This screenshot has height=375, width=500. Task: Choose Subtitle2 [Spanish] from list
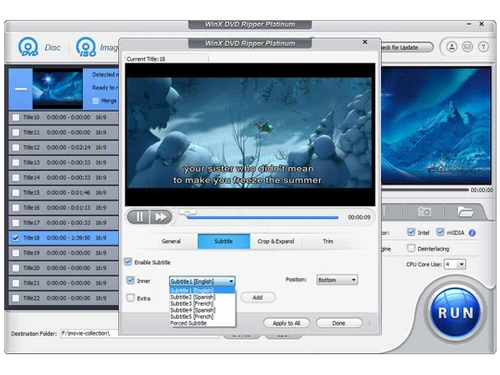click(x=202, y=297)
